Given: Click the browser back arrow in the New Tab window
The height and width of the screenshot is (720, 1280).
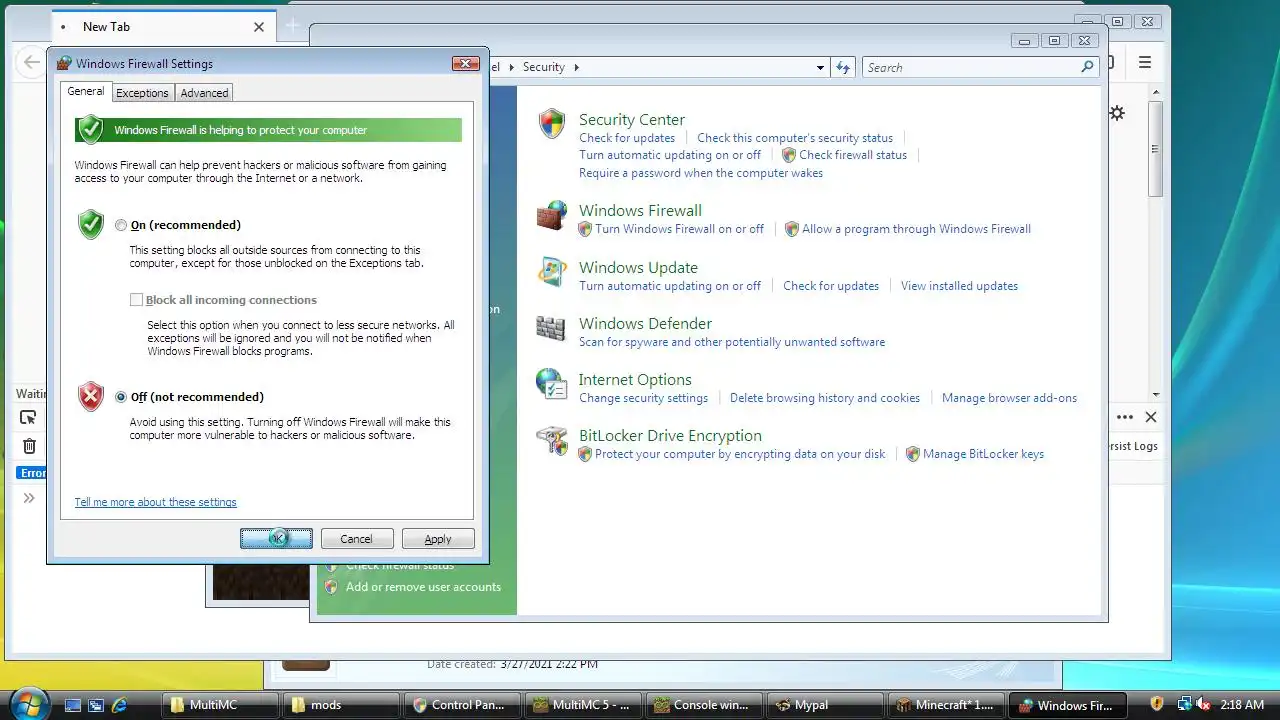Looking at the screenshot, I should click(x=32, y=62).
